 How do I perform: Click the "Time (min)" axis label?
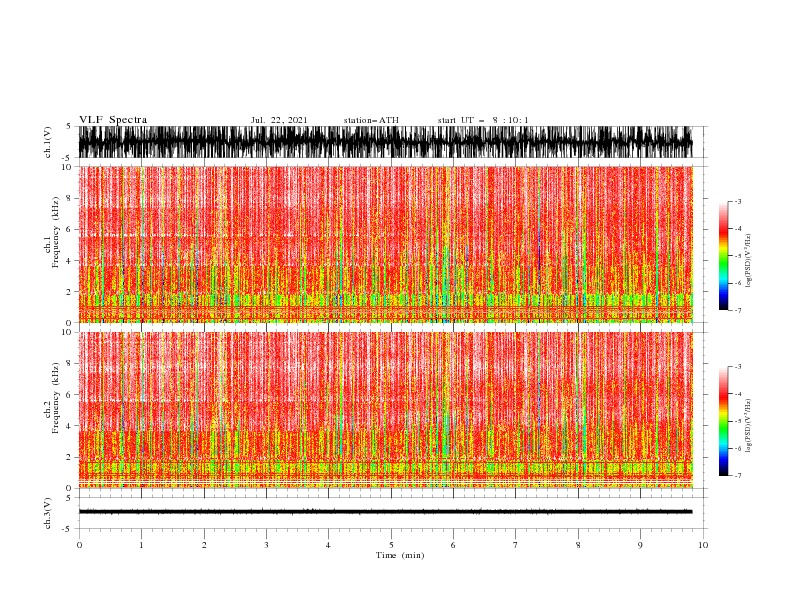pos(400,555)
